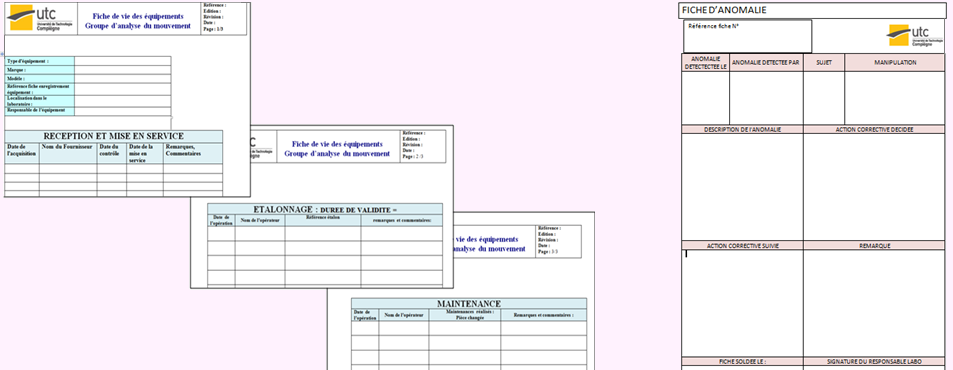Click the blank field next to 'Responsable de l'équipement'
The width and height of the screenshot is (953, 370).
pos(122,111)
